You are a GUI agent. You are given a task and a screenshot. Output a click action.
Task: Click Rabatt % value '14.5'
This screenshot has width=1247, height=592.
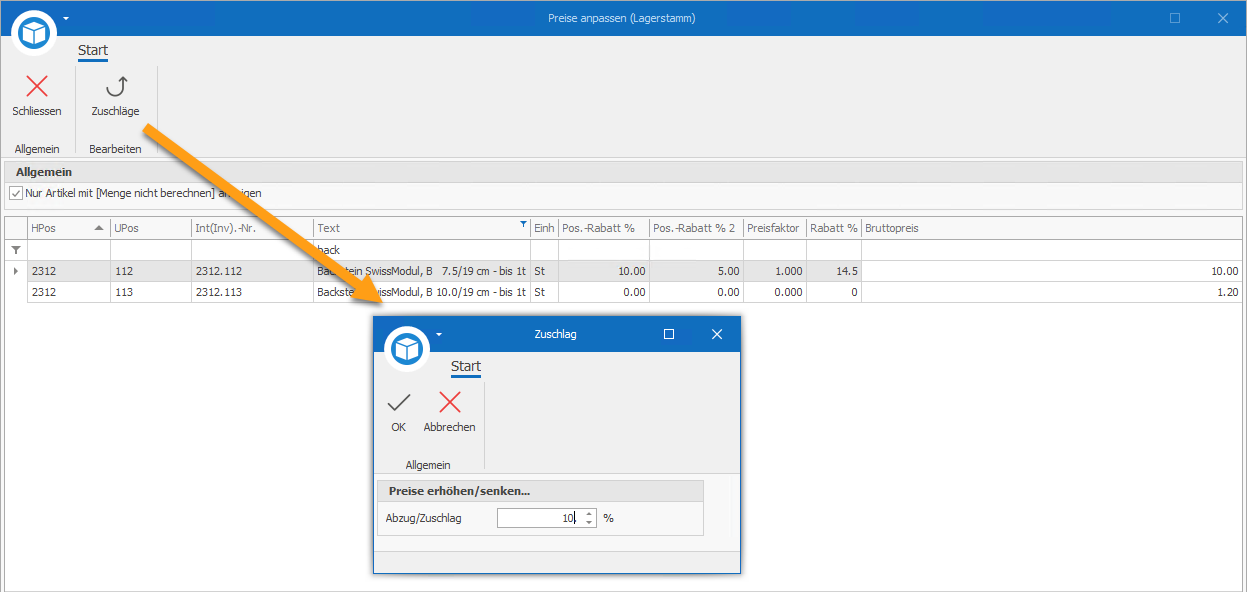click(x=834, y=271)
